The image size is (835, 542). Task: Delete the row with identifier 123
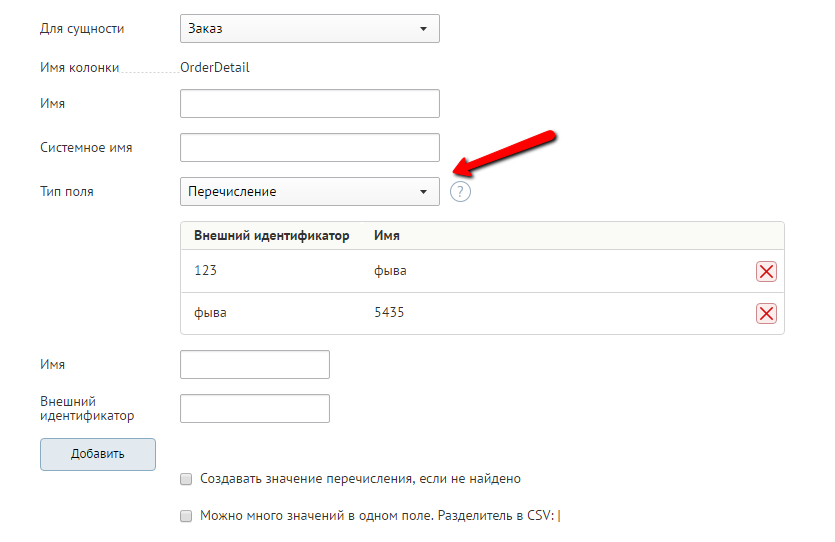pyautogui.click(x=766, y=272)
